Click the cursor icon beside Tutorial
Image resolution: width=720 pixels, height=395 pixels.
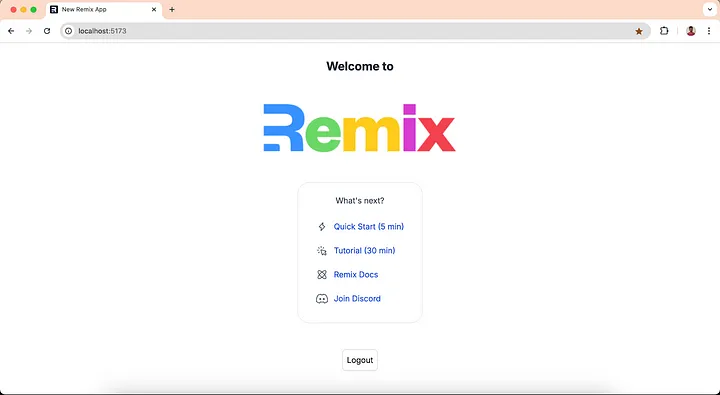coord(322,250)
